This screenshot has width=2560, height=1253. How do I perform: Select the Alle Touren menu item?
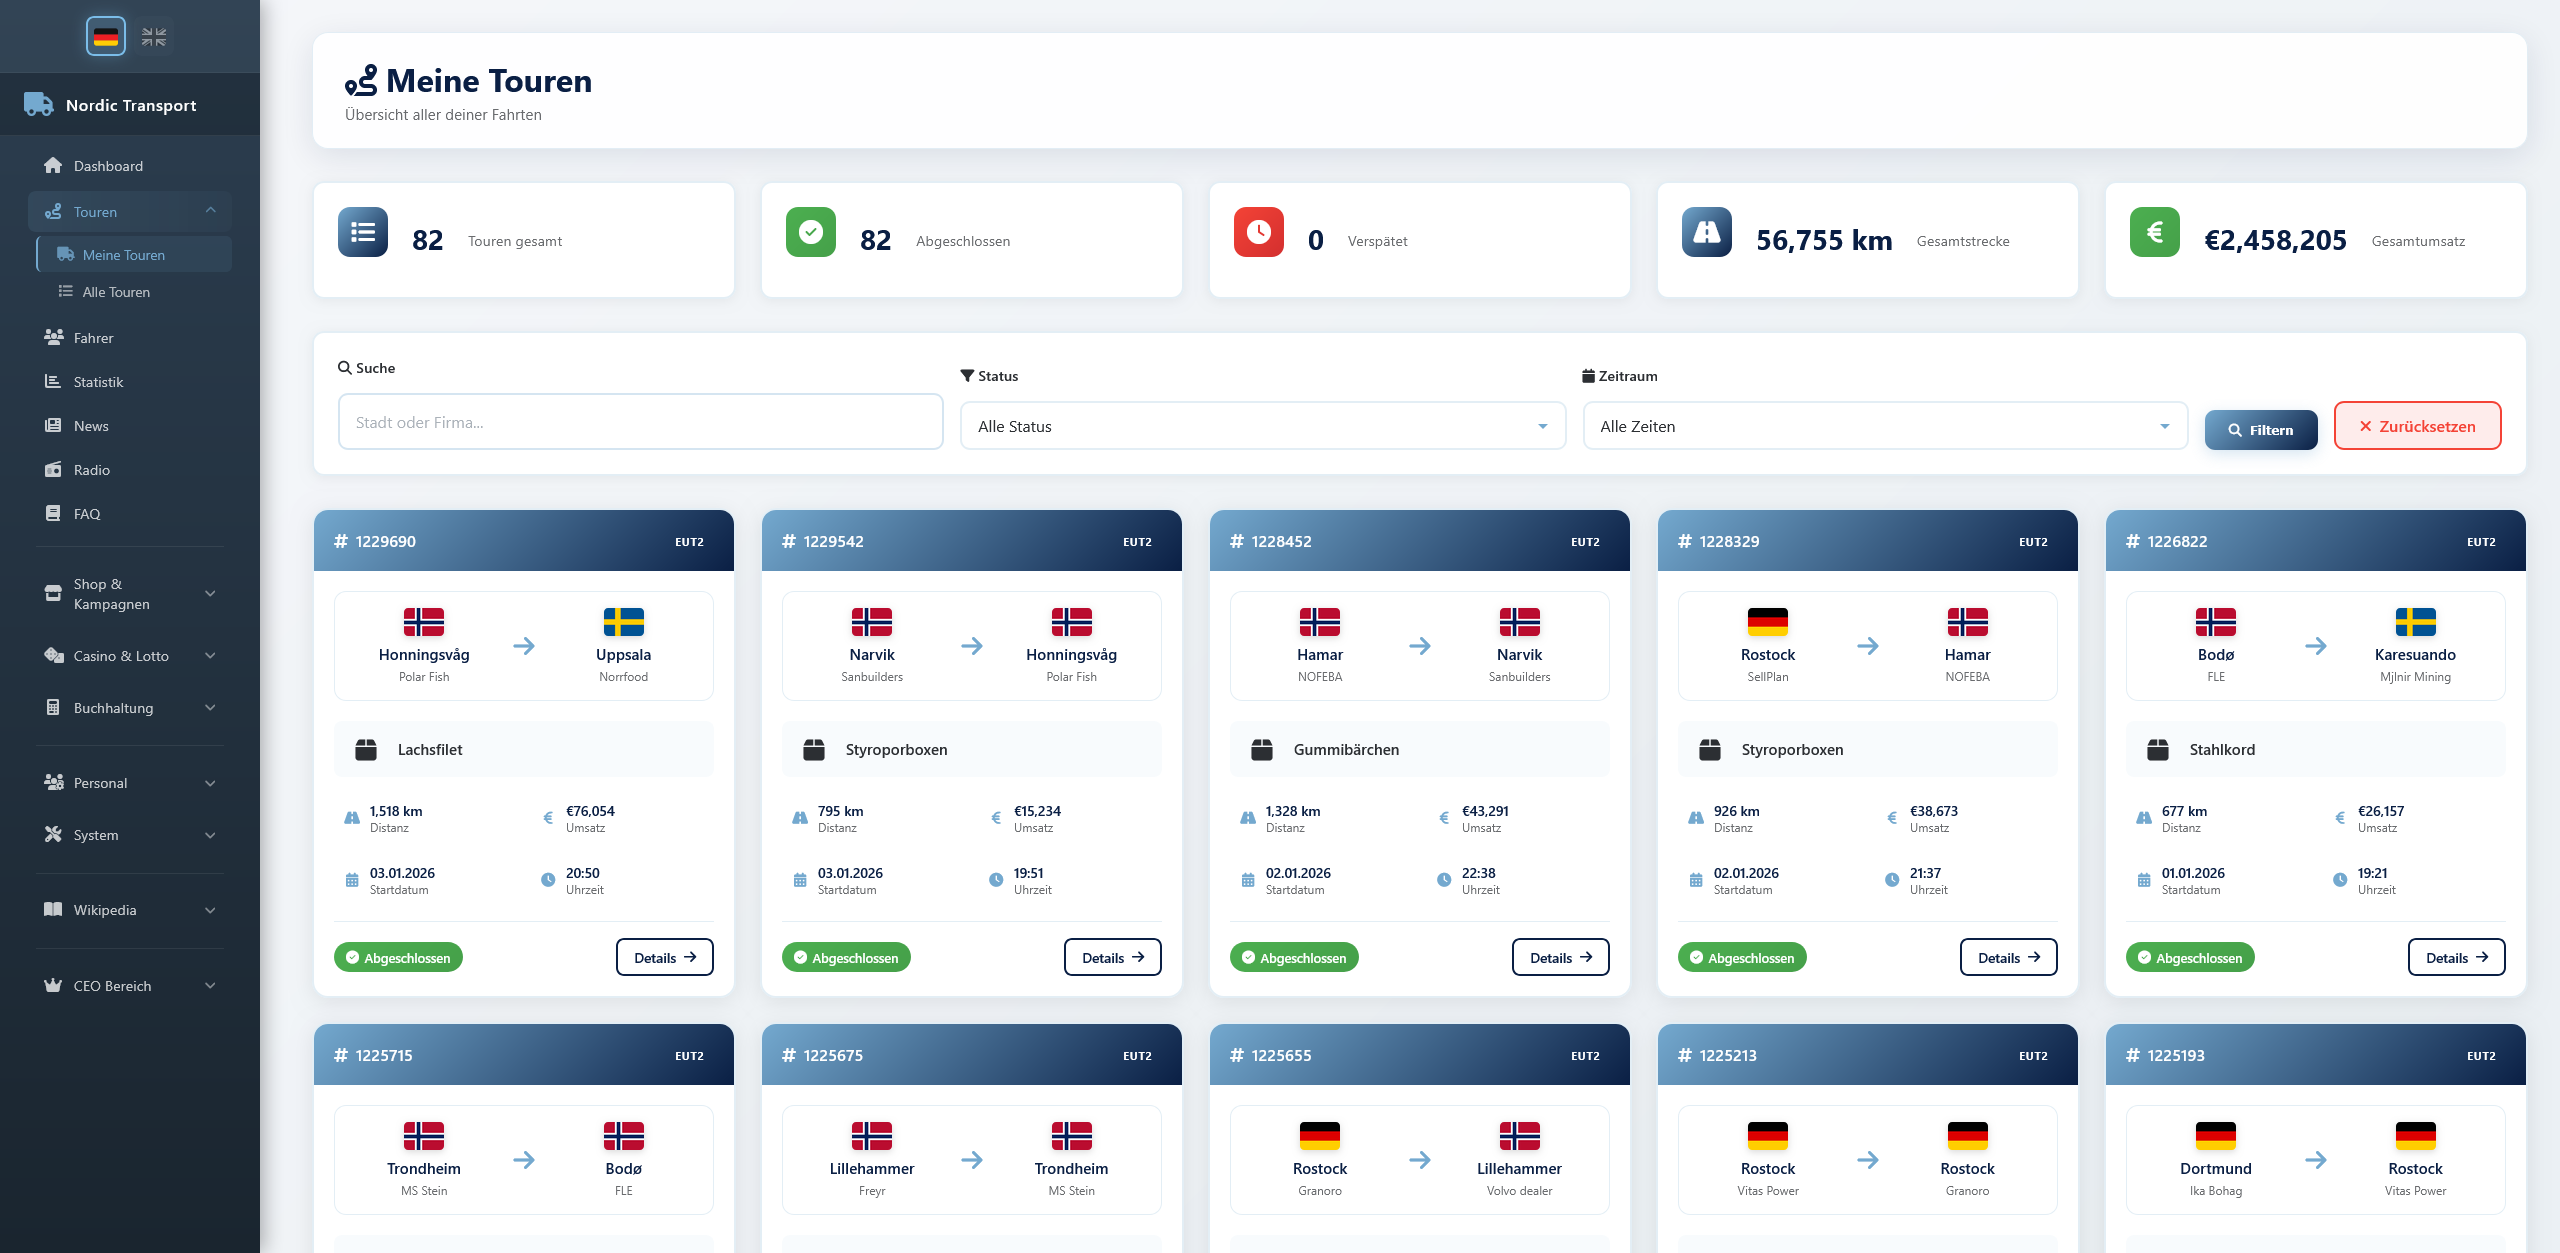[x=116, y=292]
